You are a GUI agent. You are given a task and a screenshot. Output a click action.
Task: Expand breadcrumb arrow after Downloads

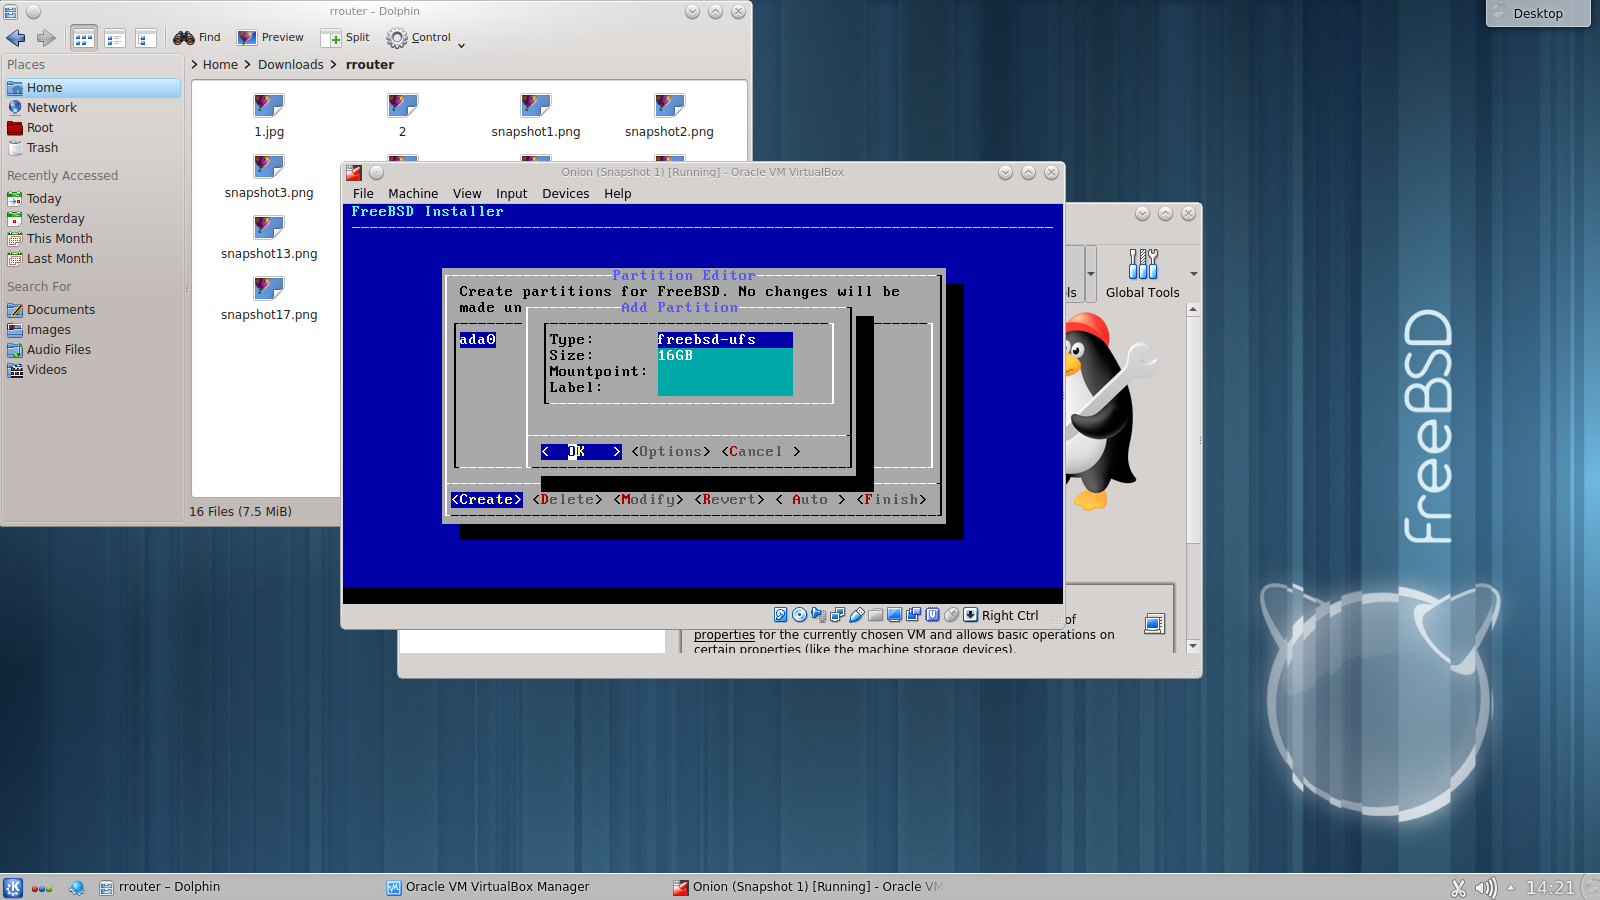tap(334, 65)
